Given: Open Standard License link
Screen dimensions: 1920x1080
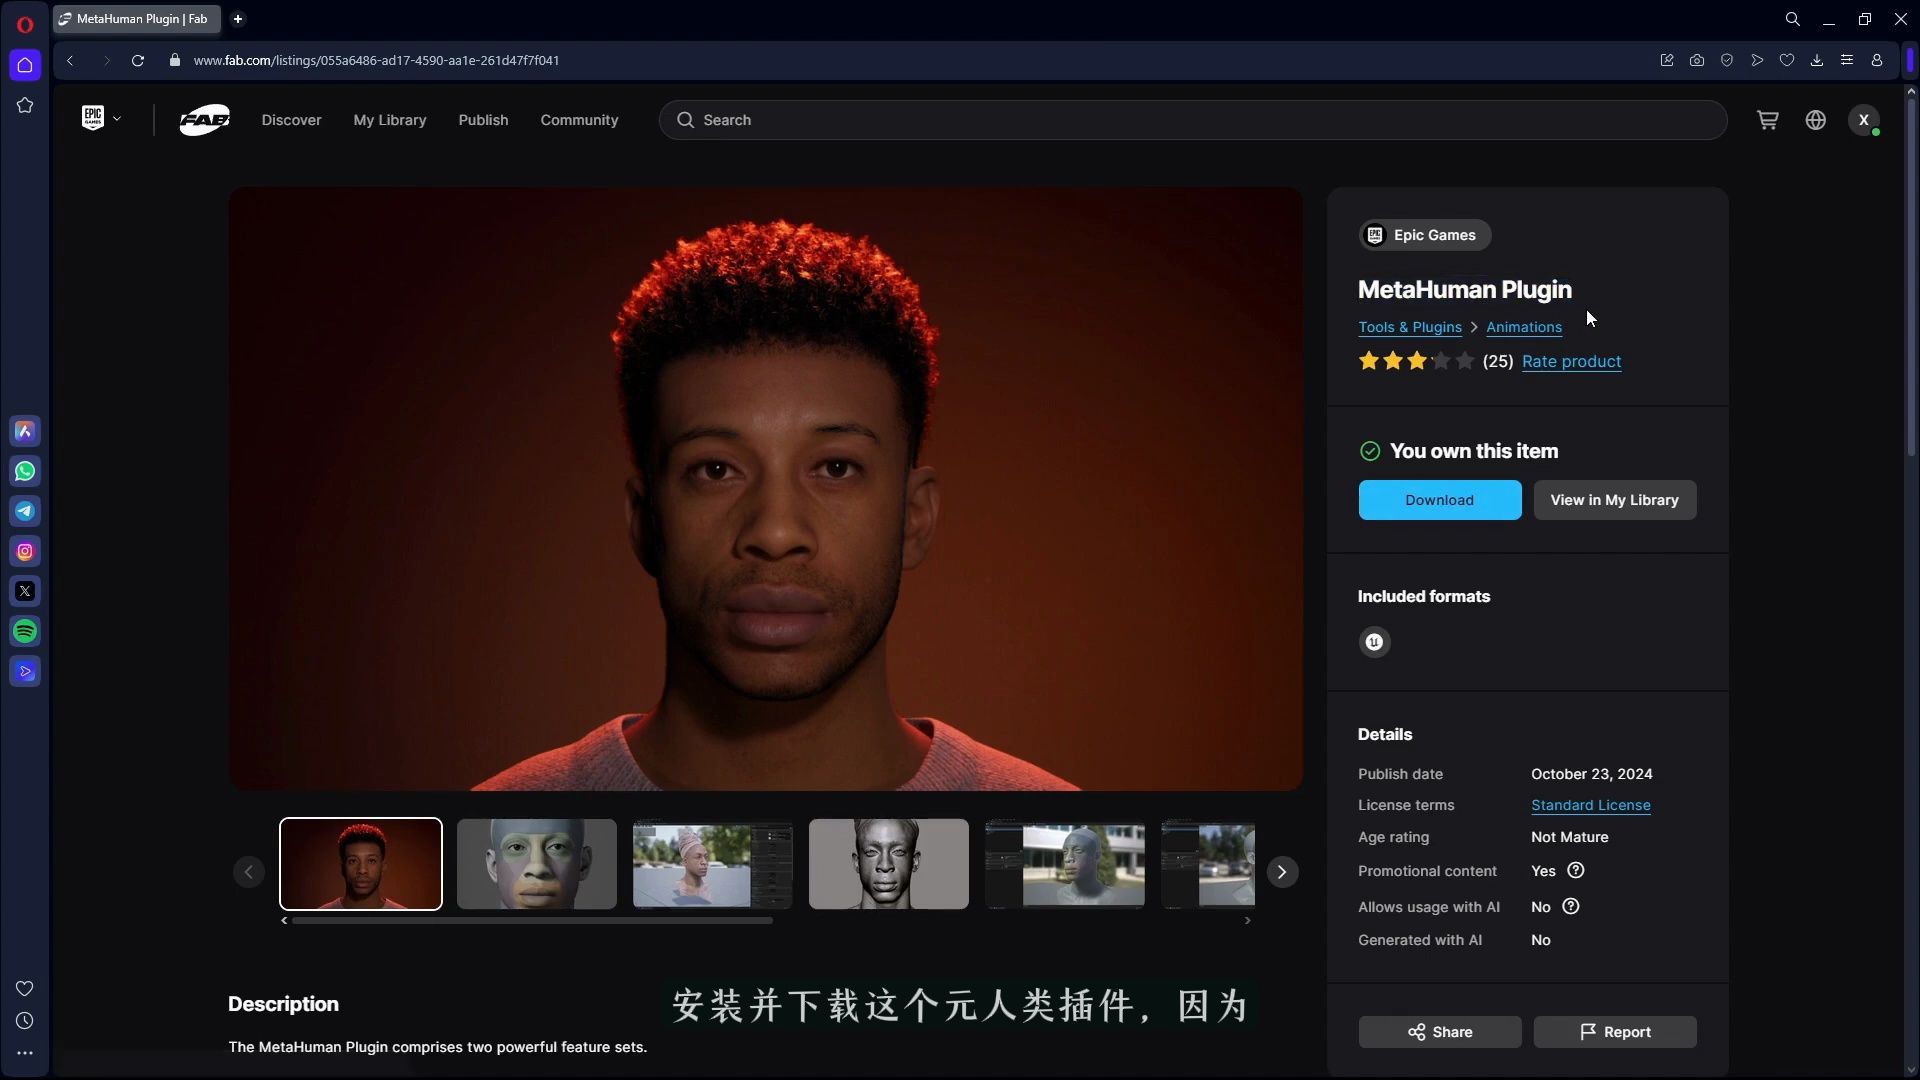Looking at the screenshot, I should 1590,805.
